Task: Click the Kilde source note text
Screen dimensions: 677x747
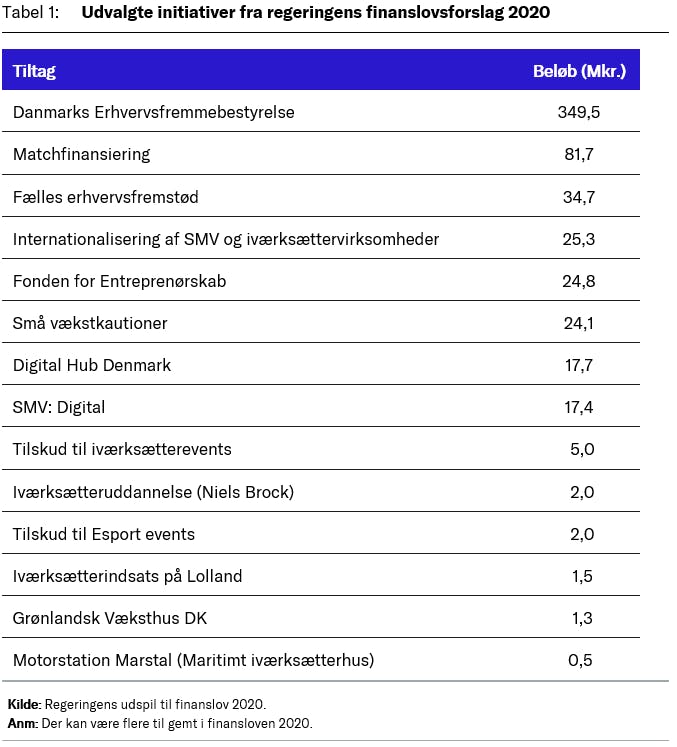Action: (137, 704)
